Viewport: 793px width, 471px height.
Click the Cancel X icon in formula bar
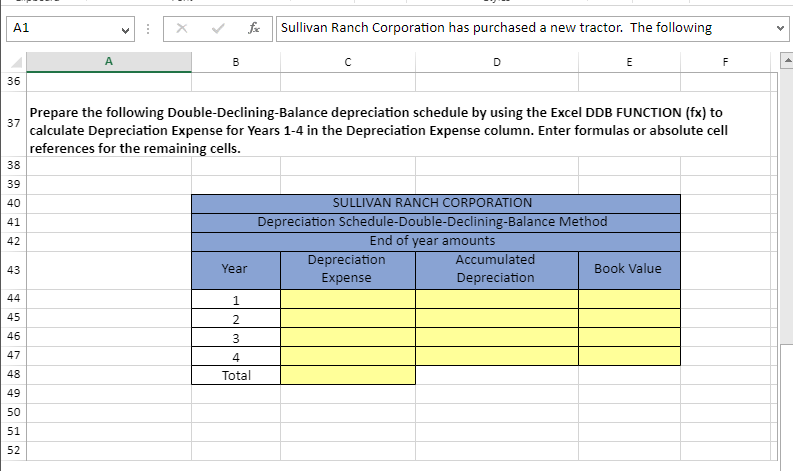182,28
